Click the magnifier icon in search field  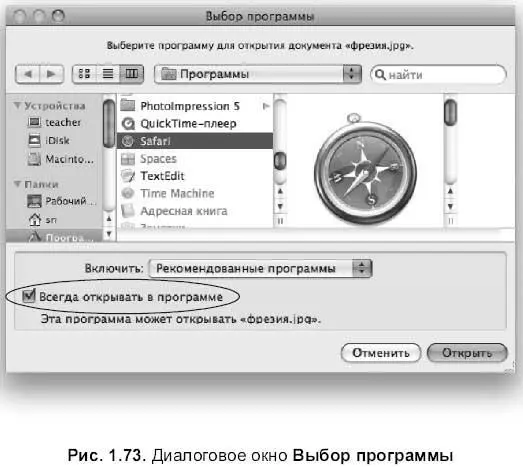[380, 74]
